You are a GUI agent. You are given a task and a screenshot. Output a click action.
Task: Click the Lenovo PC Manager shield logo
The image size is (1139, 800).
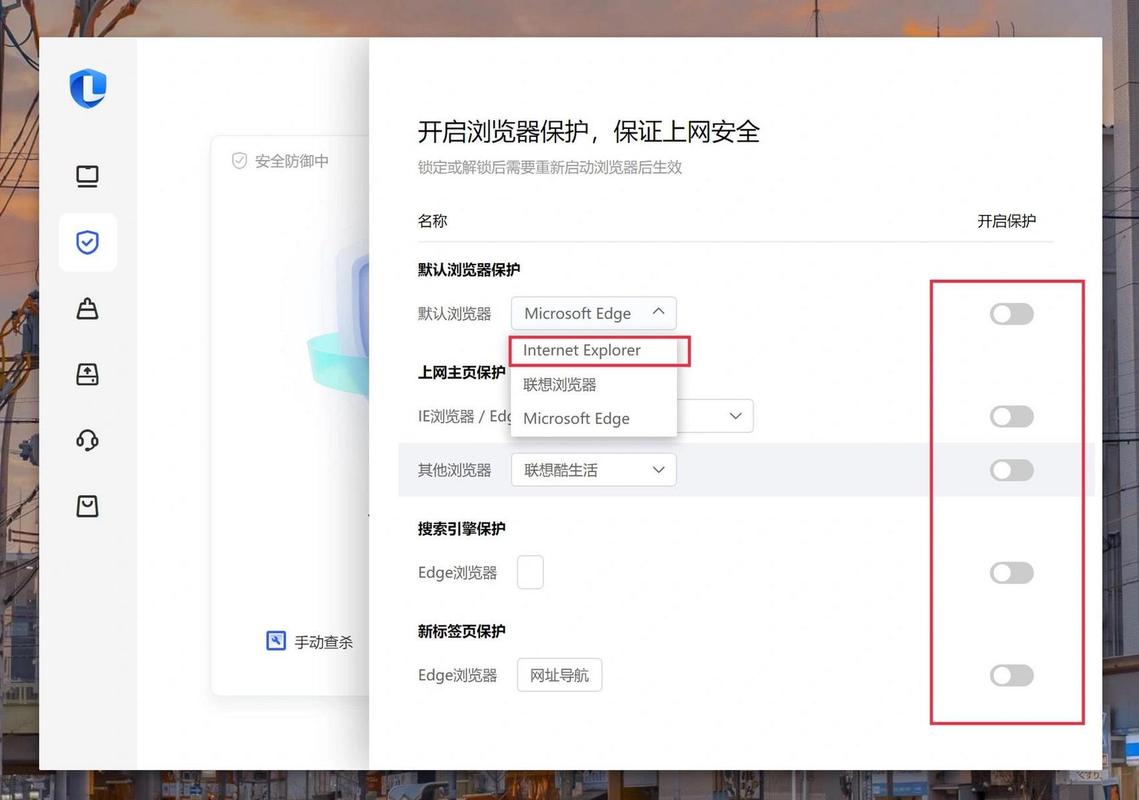[88, 88]
